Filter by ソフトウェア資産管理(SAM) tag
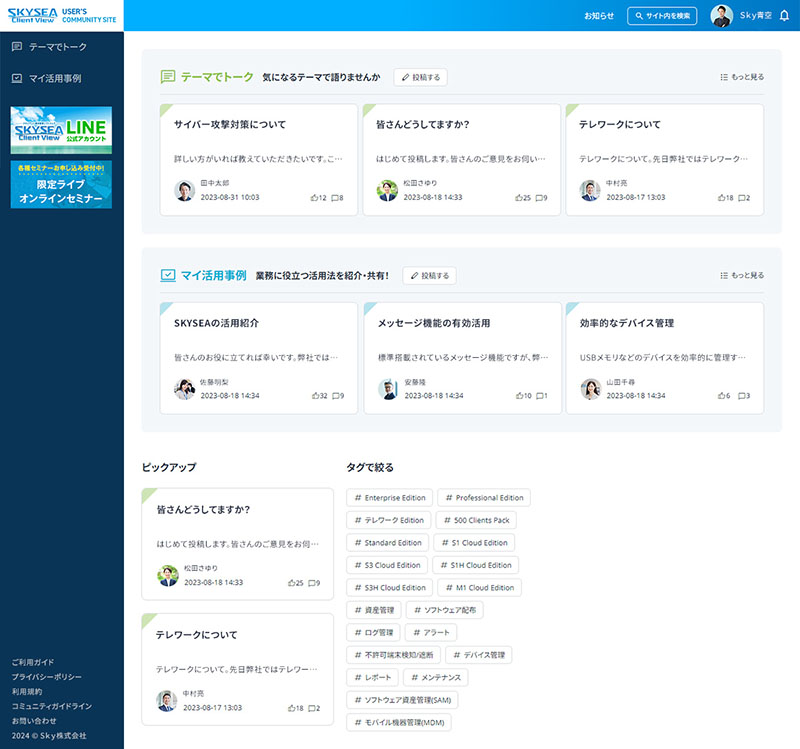 [x=402, y=700]
